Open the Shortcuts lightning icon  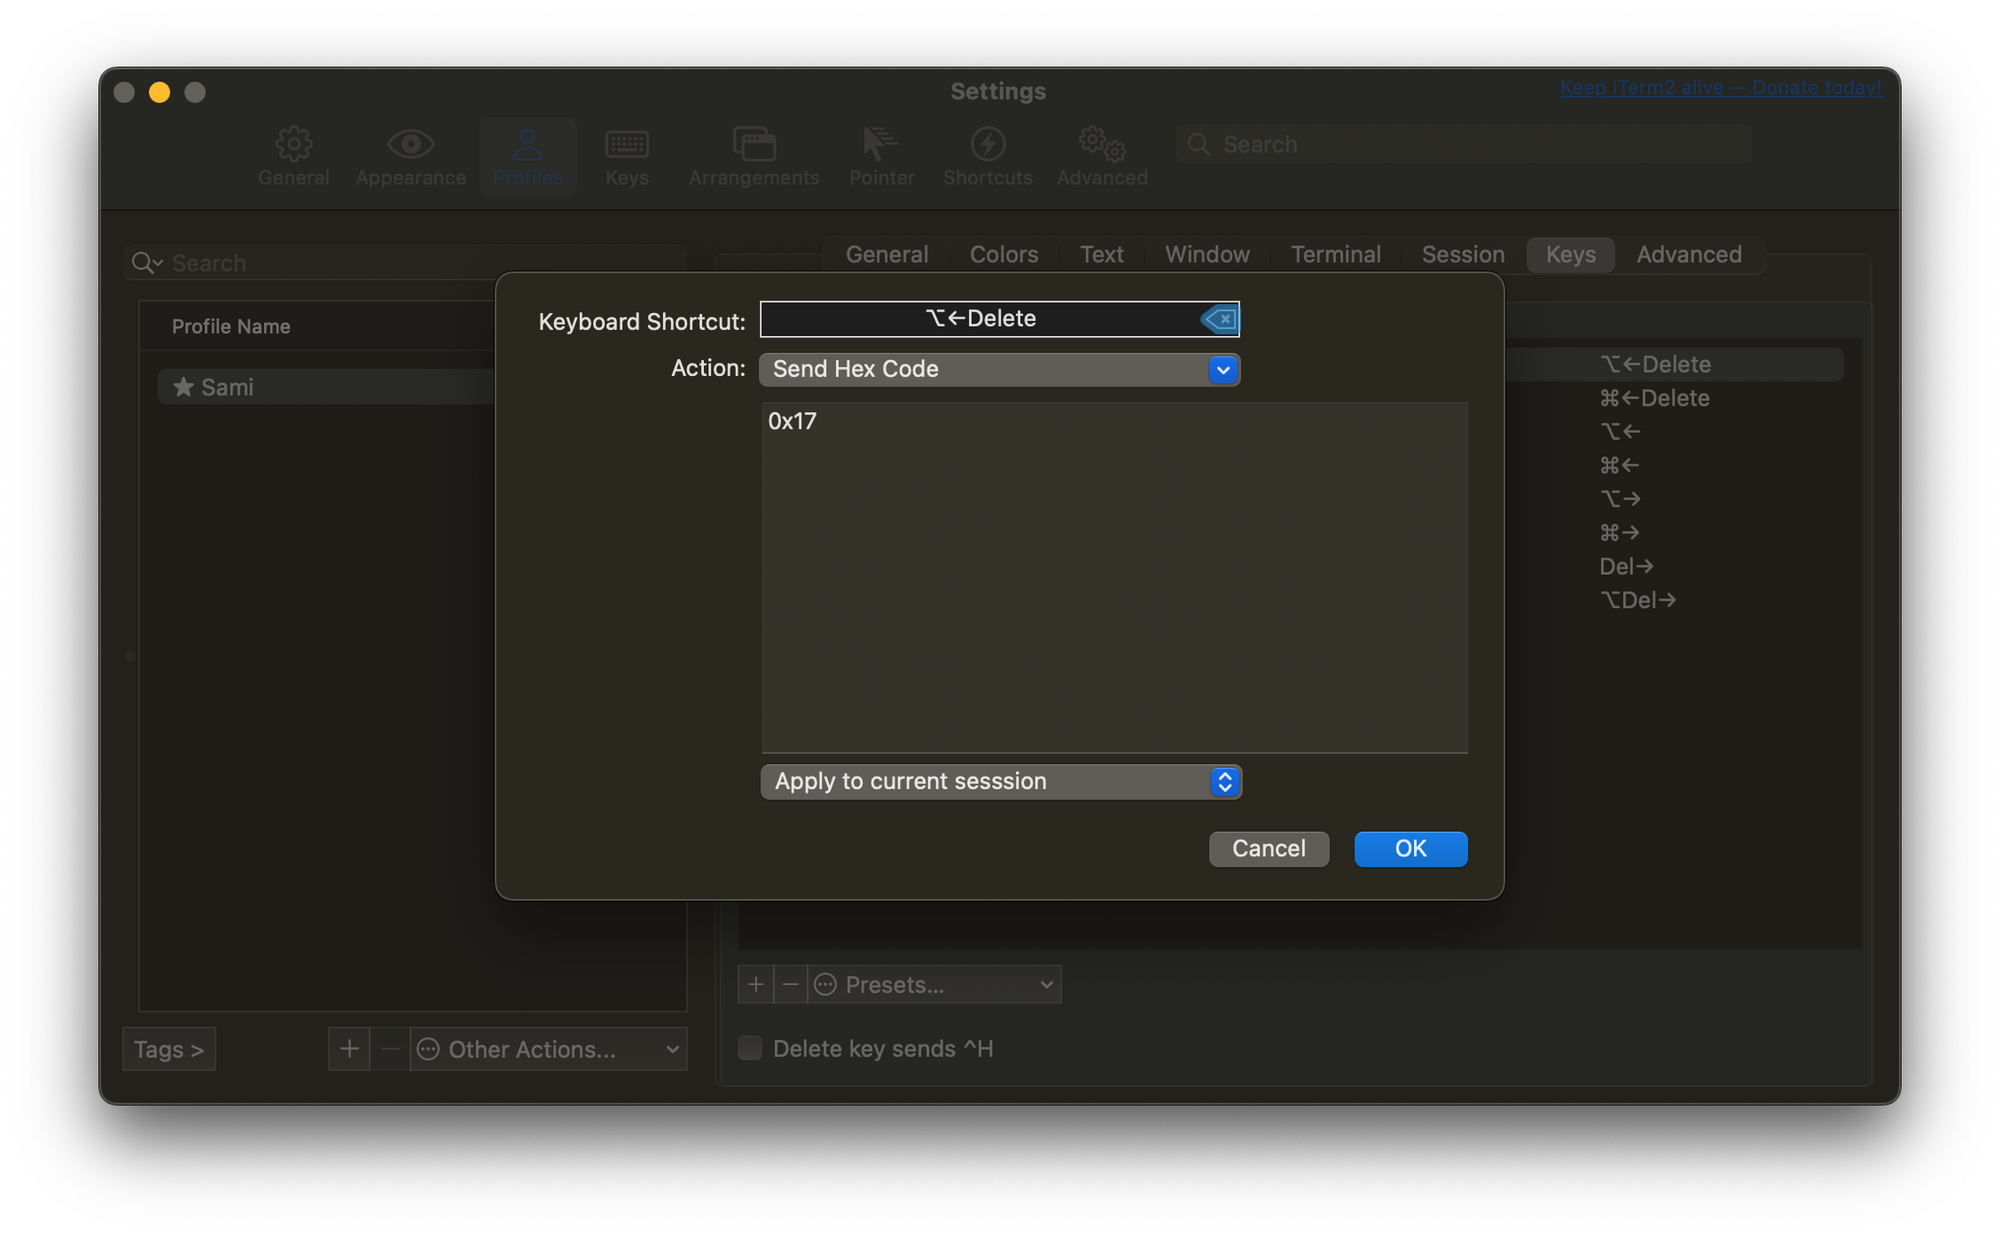tap(987, 146)
